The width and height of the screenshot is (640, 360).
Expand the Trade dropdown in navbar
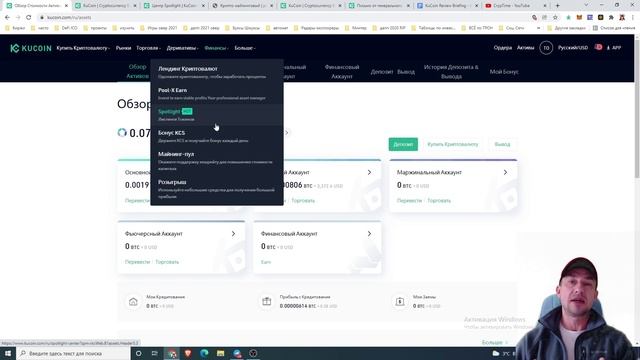(149, 48)
